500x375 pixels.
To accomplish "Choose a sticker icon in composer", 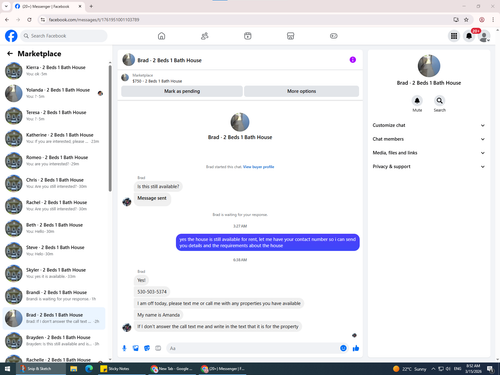I will (147, 348).
